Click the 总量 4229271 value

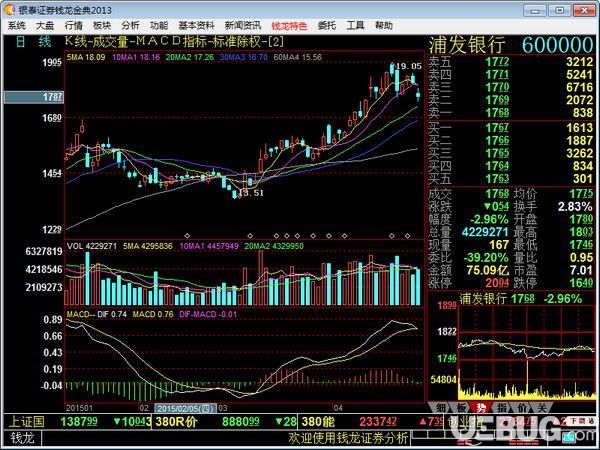tap(485, 232)
